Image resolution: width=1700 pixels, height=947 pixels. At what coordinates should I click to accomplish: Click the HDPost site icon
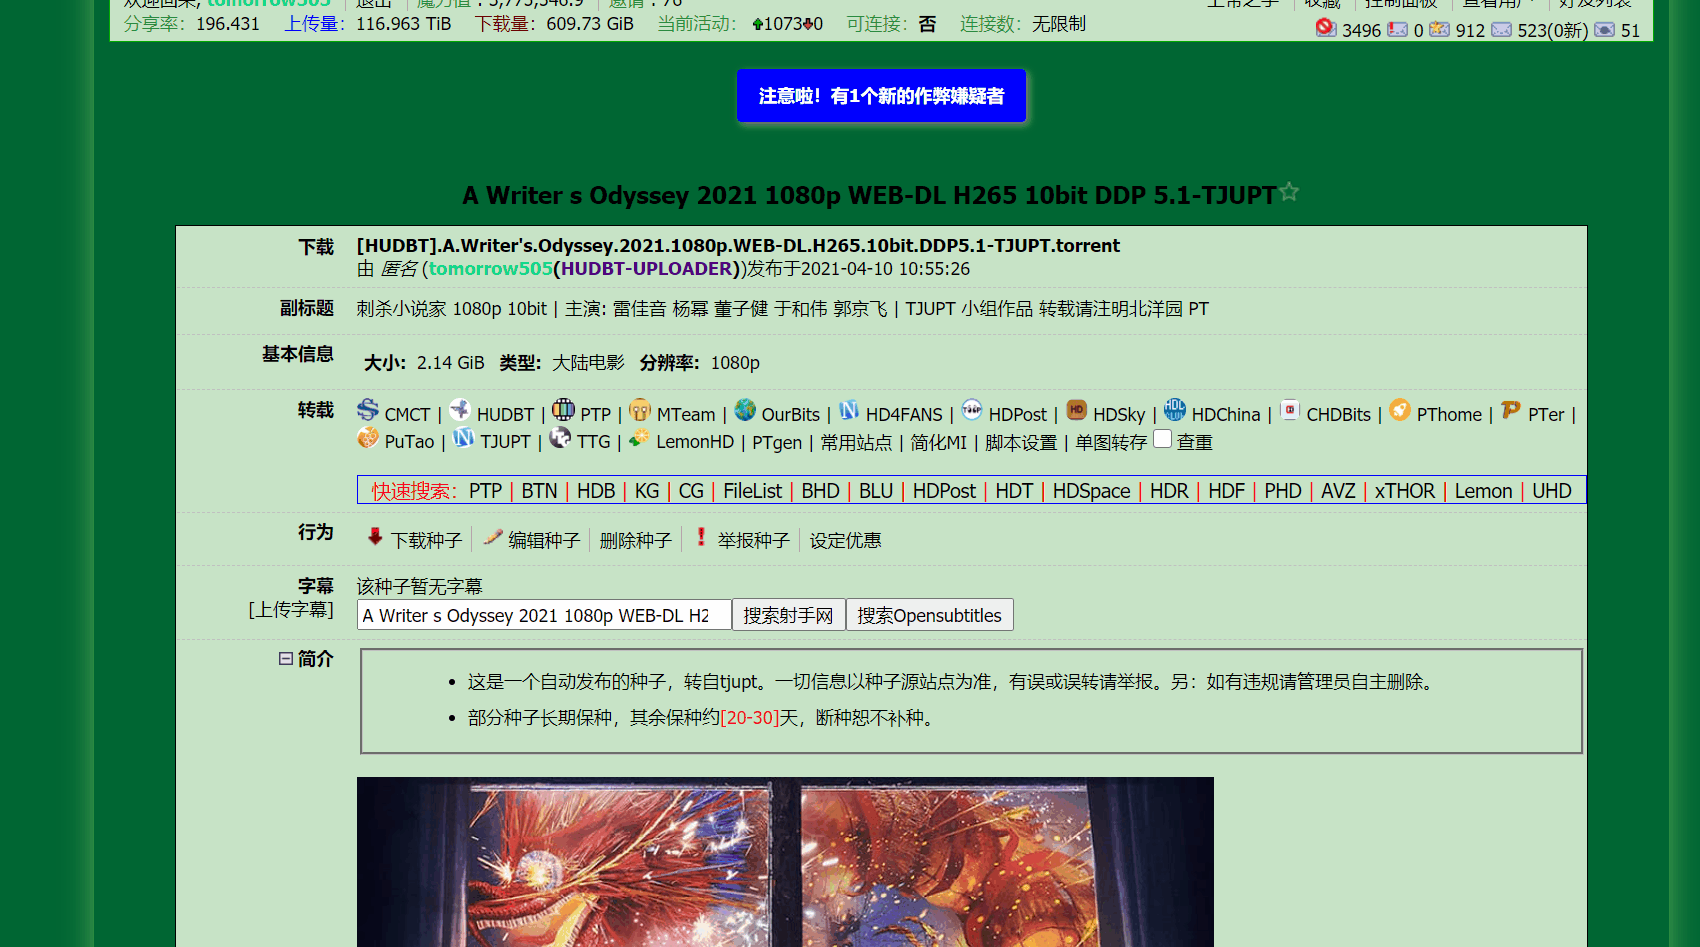tap(972, 409)
